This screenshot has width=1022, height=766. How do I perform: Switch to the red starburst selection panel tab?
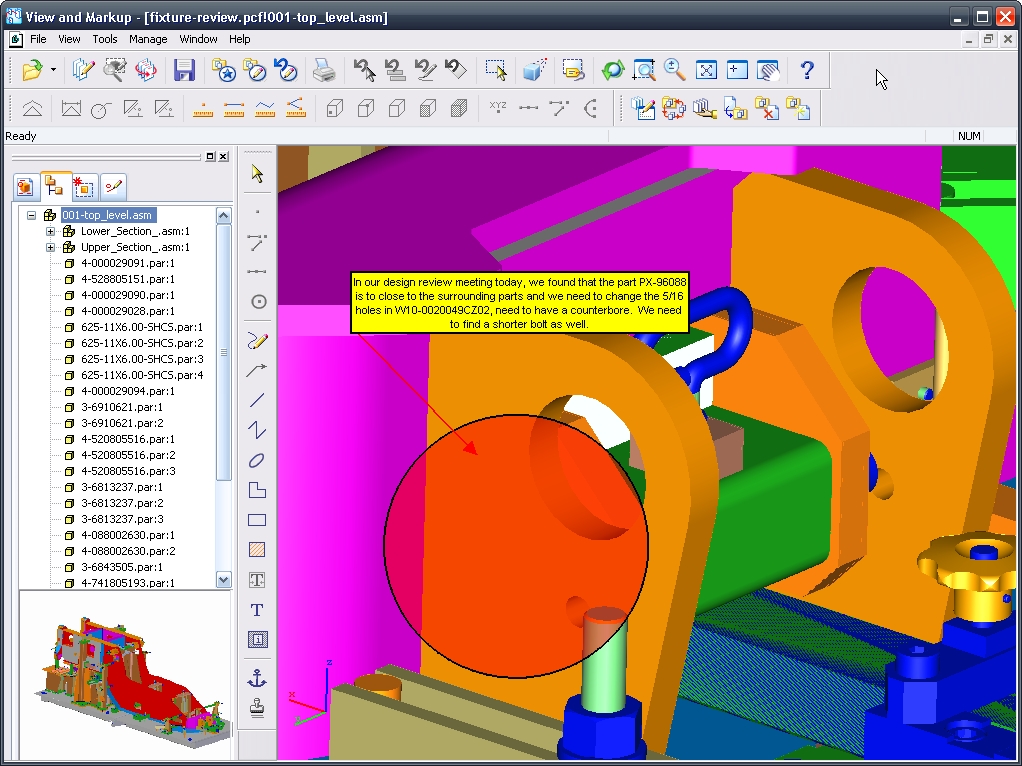pyautogui.click(x=84, y=187)
